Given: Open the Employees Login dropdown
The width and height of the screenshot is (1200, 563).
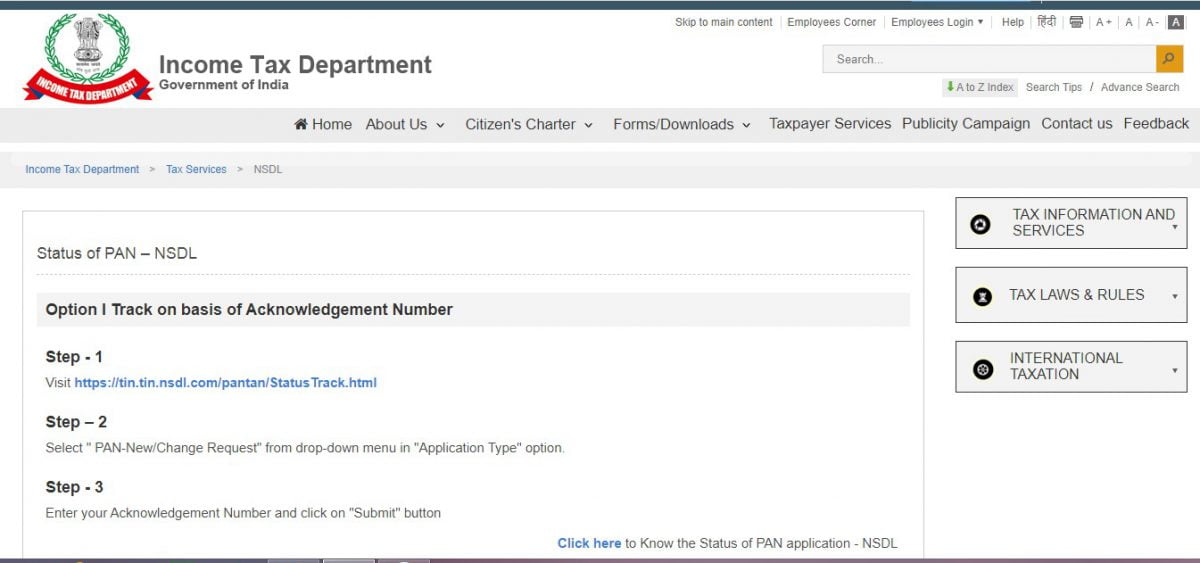Looking at the screenshot, I should [x=937, y=22].
